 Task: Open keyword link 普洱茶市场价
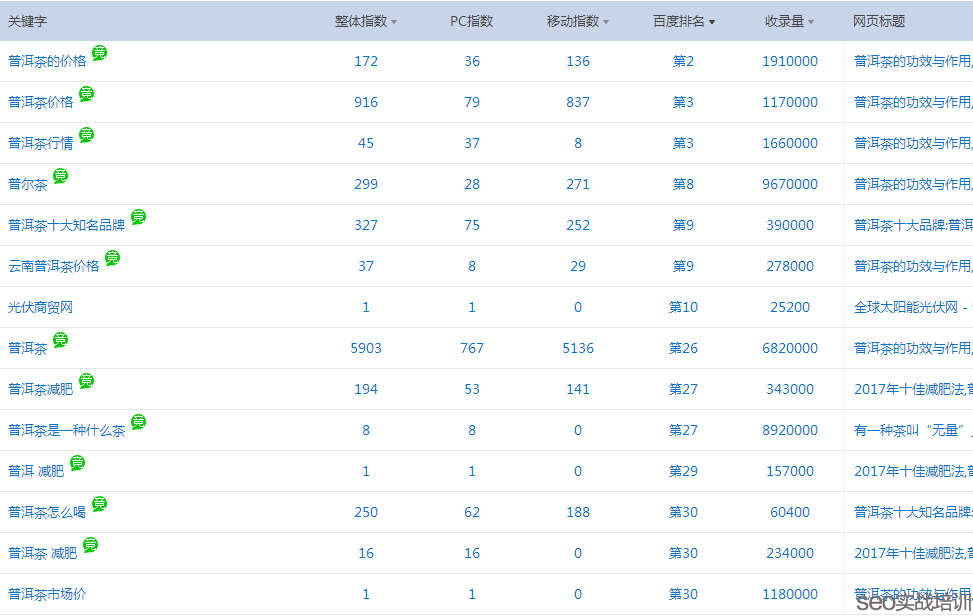47,594
